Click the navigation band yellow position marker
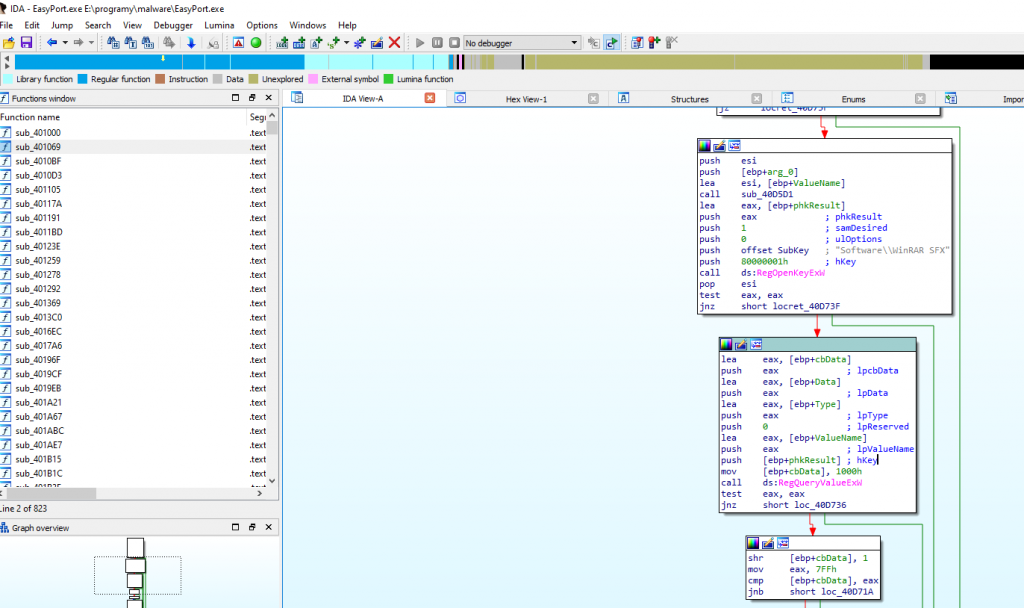1024x608 pixels. (163, 58)
